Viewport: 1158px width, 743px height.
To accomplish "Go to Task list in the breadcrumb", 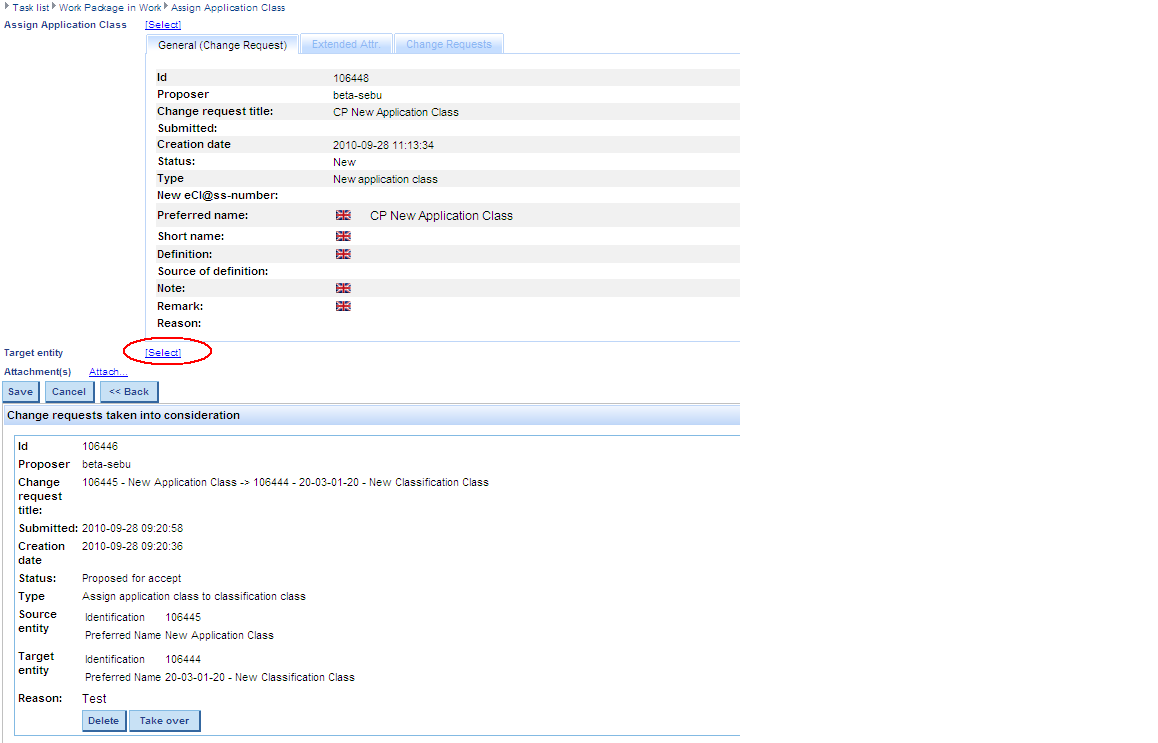I will pyautogui.click(x=31, y=7).
